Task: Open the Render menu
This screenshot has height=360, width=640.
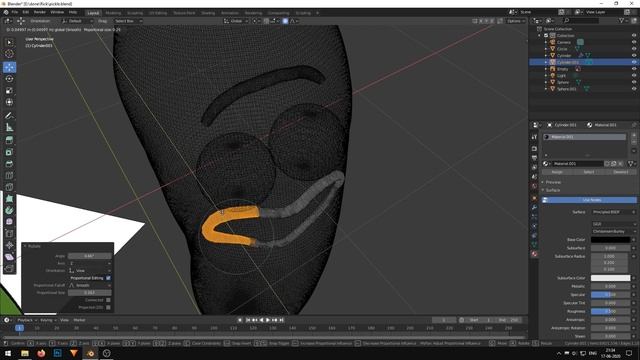Action: pyautogui.click(x=40, y=12)
